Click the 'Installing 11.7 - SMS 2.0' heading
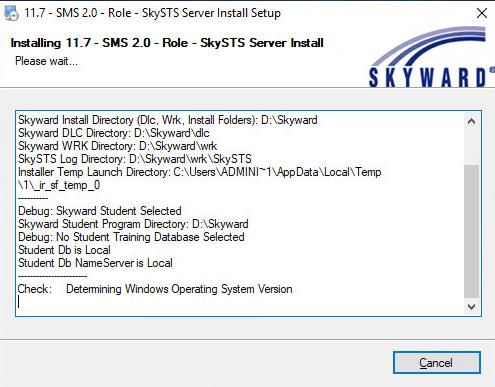 [x=167, y=43]
